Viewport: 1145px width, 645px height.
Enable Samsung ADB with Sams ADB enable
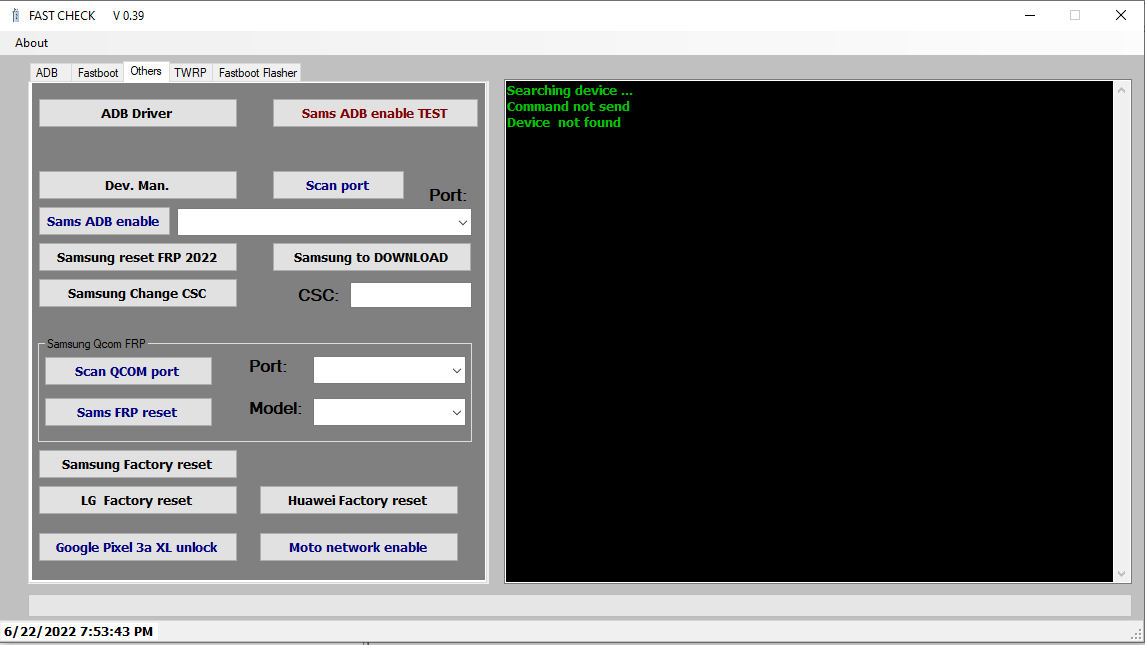[x=104, y=221]
